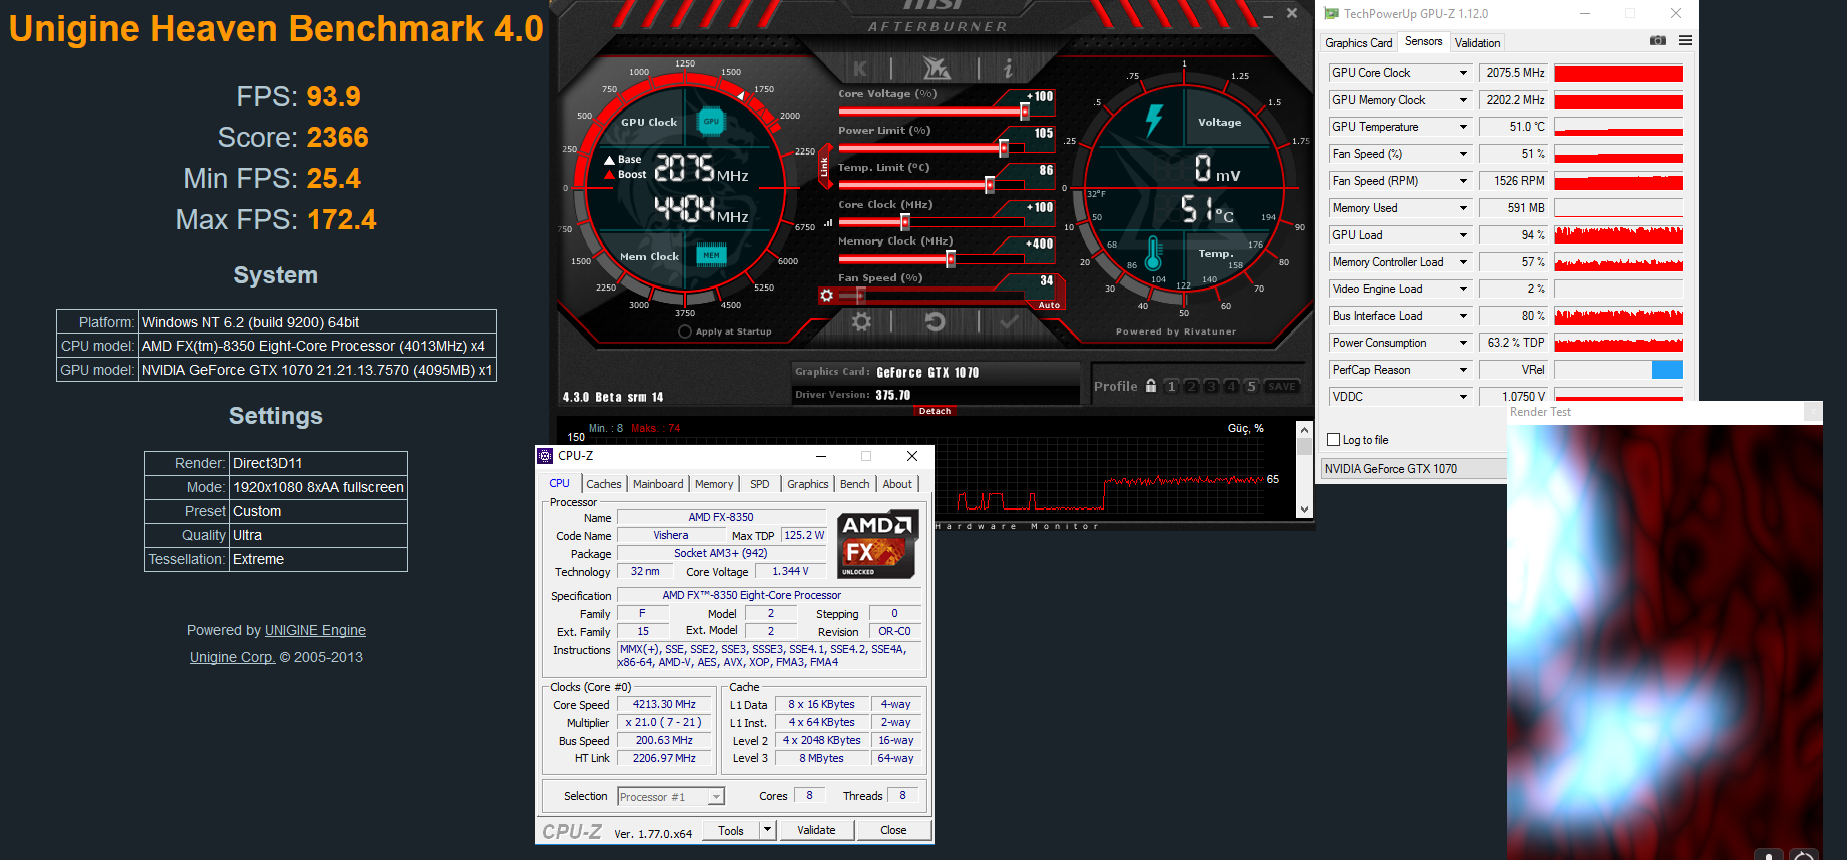
Task: Take a screenshot with the GPU-Z camera icon
Action: [1658, 41]
